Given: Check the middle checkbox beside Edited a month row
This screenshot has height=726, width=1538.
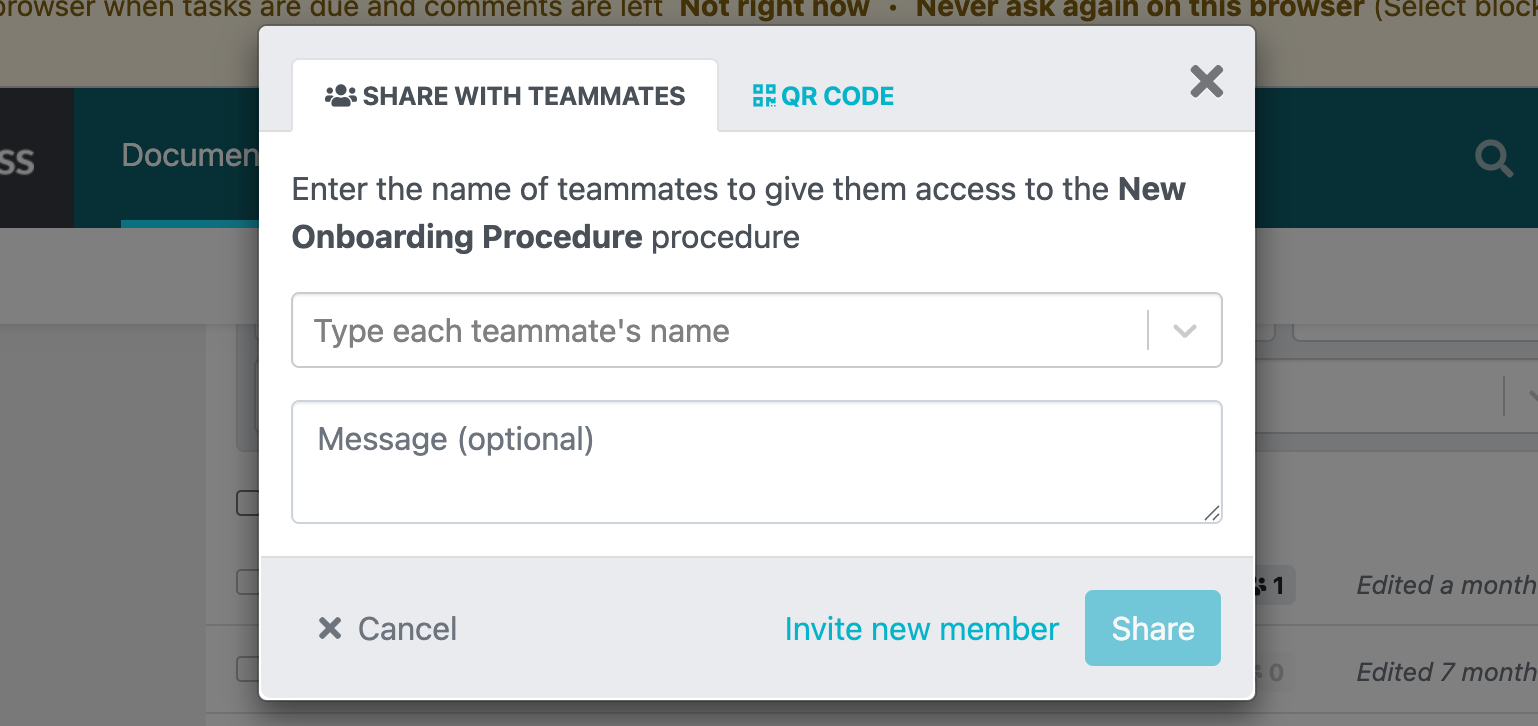Looking at the screenshot, I should pos(248,581).
